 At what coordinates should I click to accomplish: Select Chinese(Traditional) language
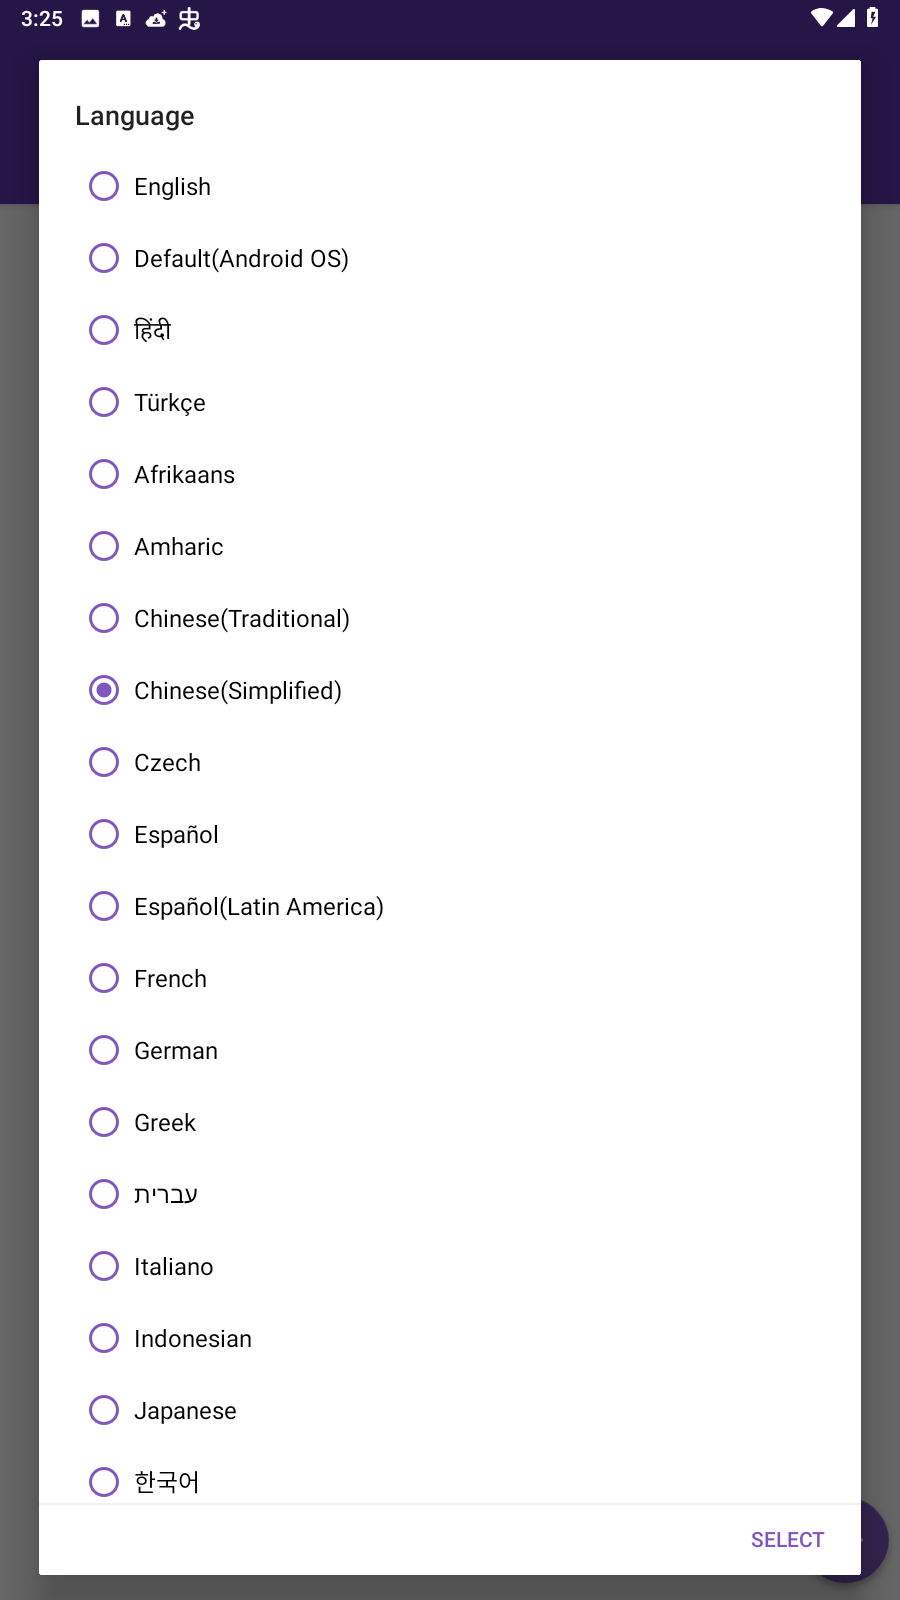click(x=450, y=619)
